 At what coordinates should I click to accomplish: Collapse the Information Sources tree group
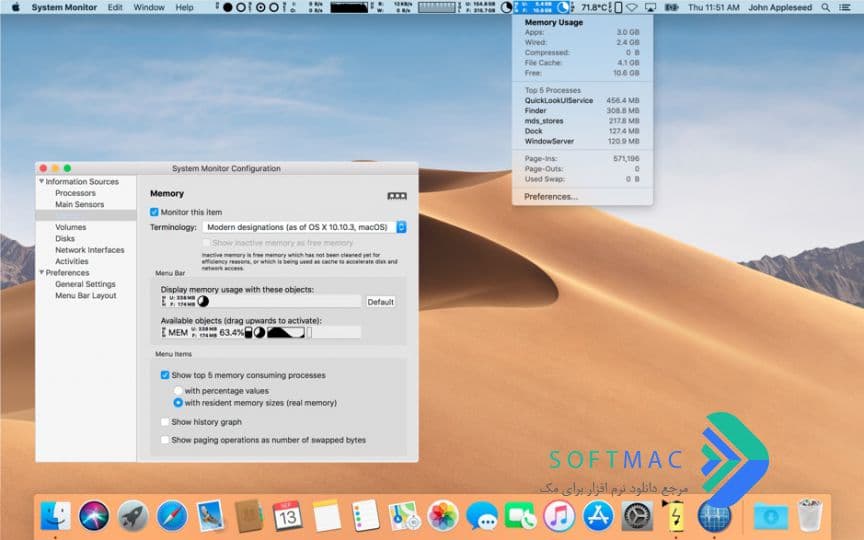coord(41,181)
